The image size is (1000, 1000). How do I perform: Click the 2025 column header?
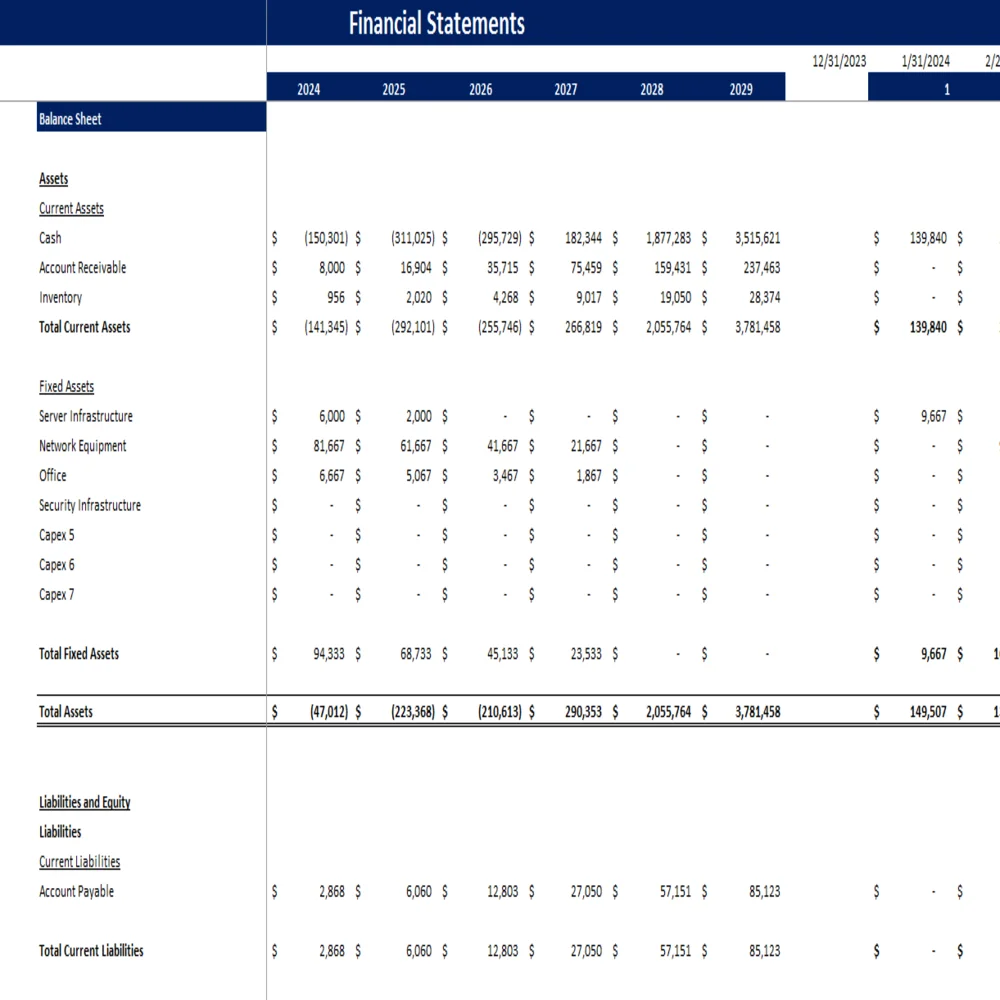394,88
